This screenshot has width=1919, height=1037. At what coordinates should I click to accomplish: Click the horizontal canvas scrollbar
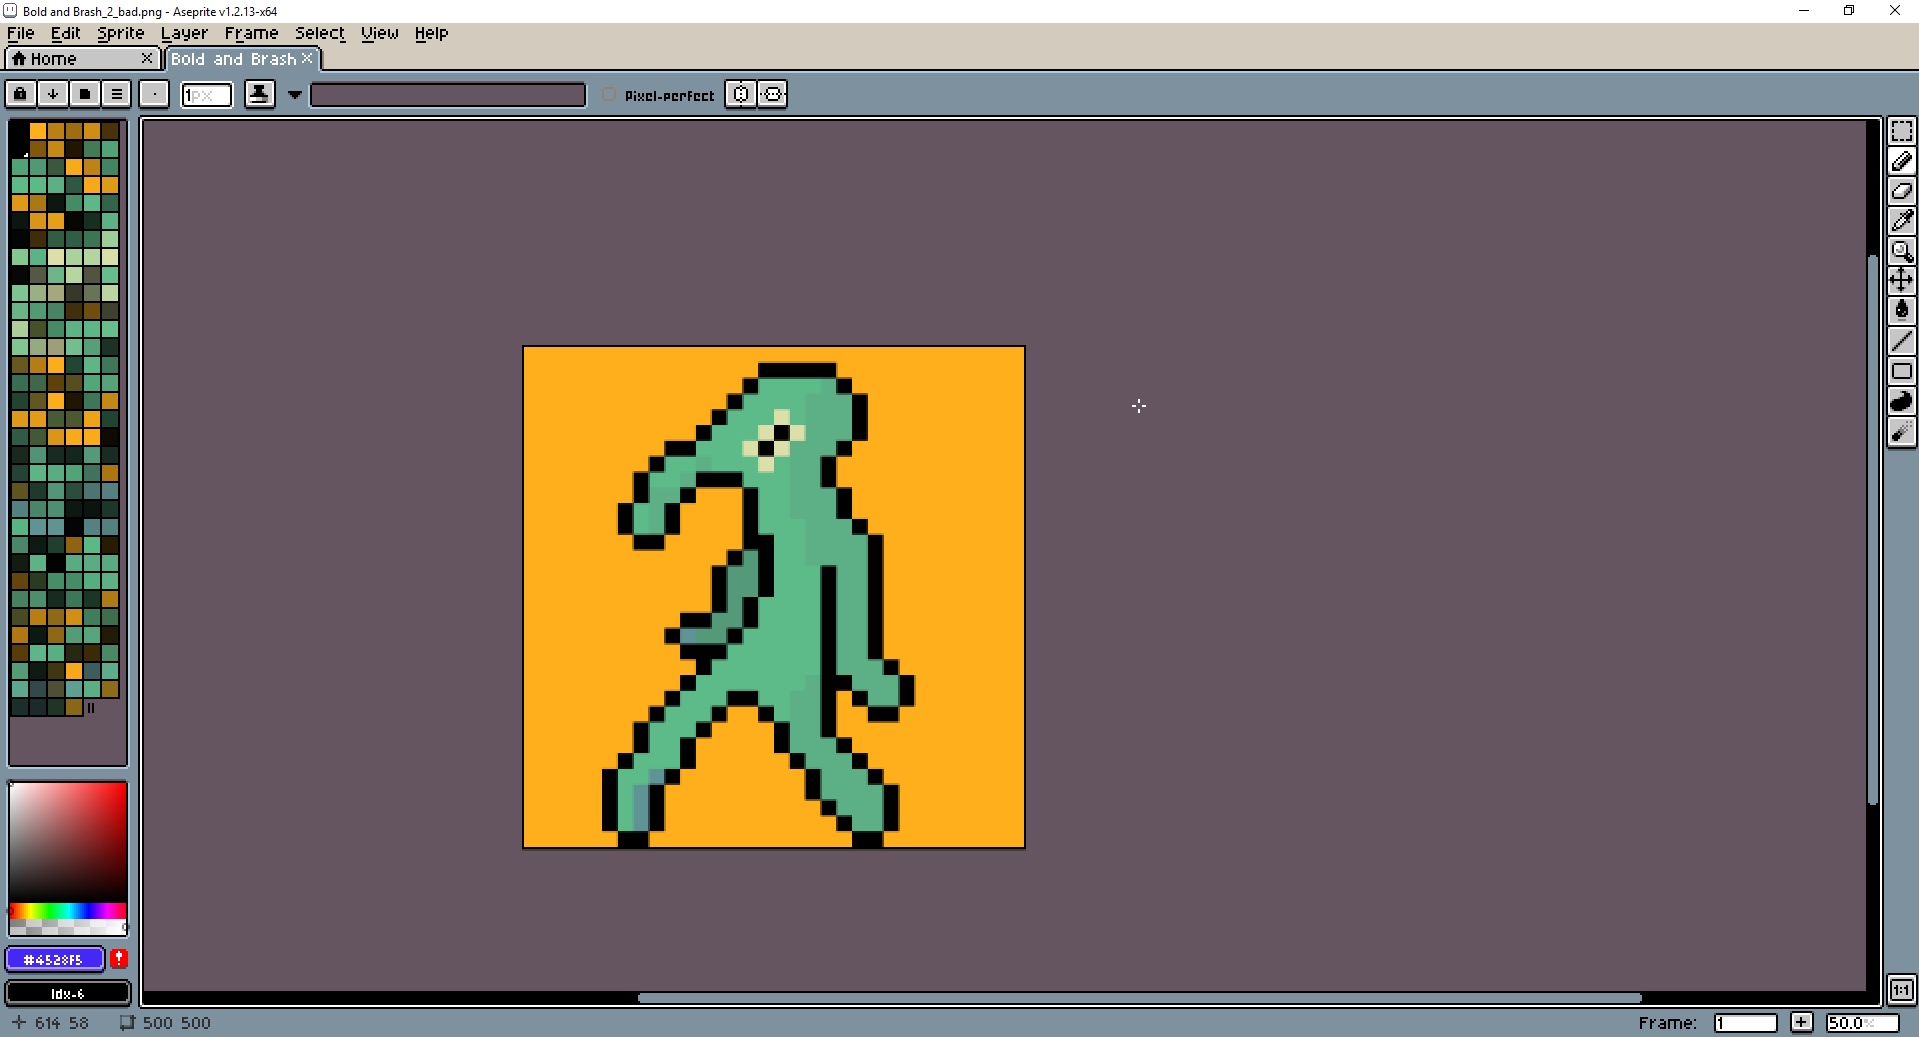pos(1139,997)
